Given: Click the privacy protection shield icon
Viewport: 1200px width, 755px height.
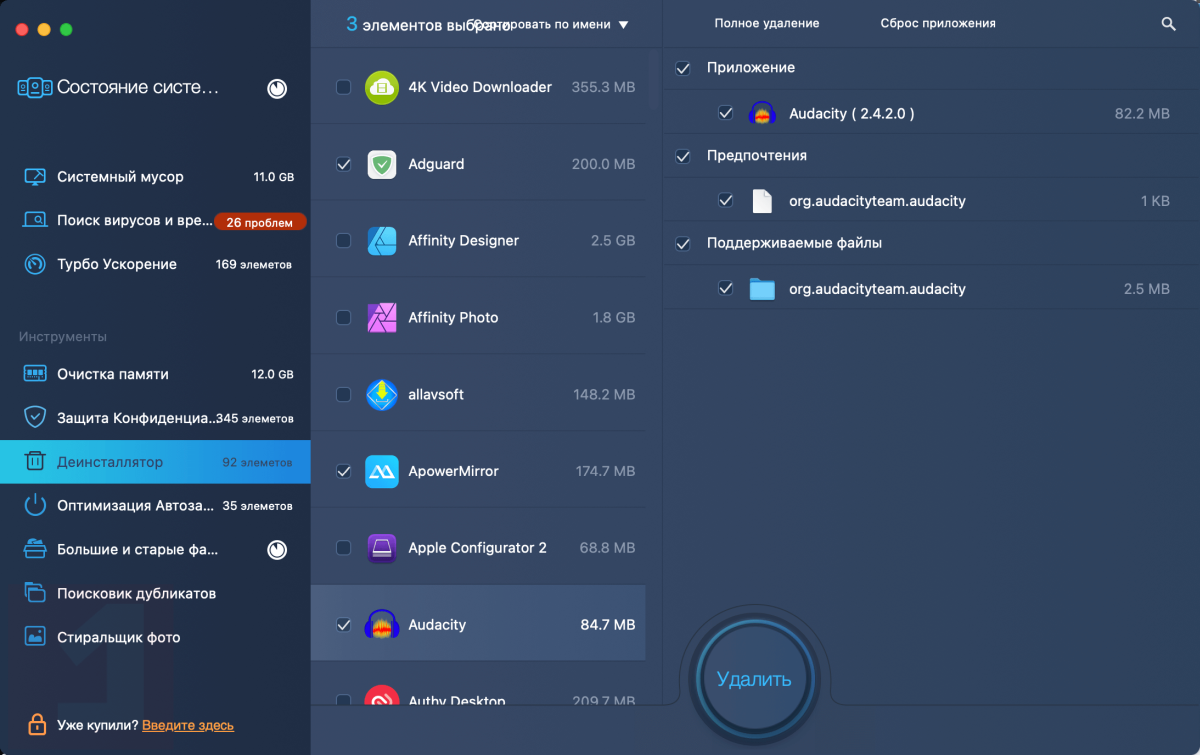Looking at the screenshot, I should [x=35, y=417].
